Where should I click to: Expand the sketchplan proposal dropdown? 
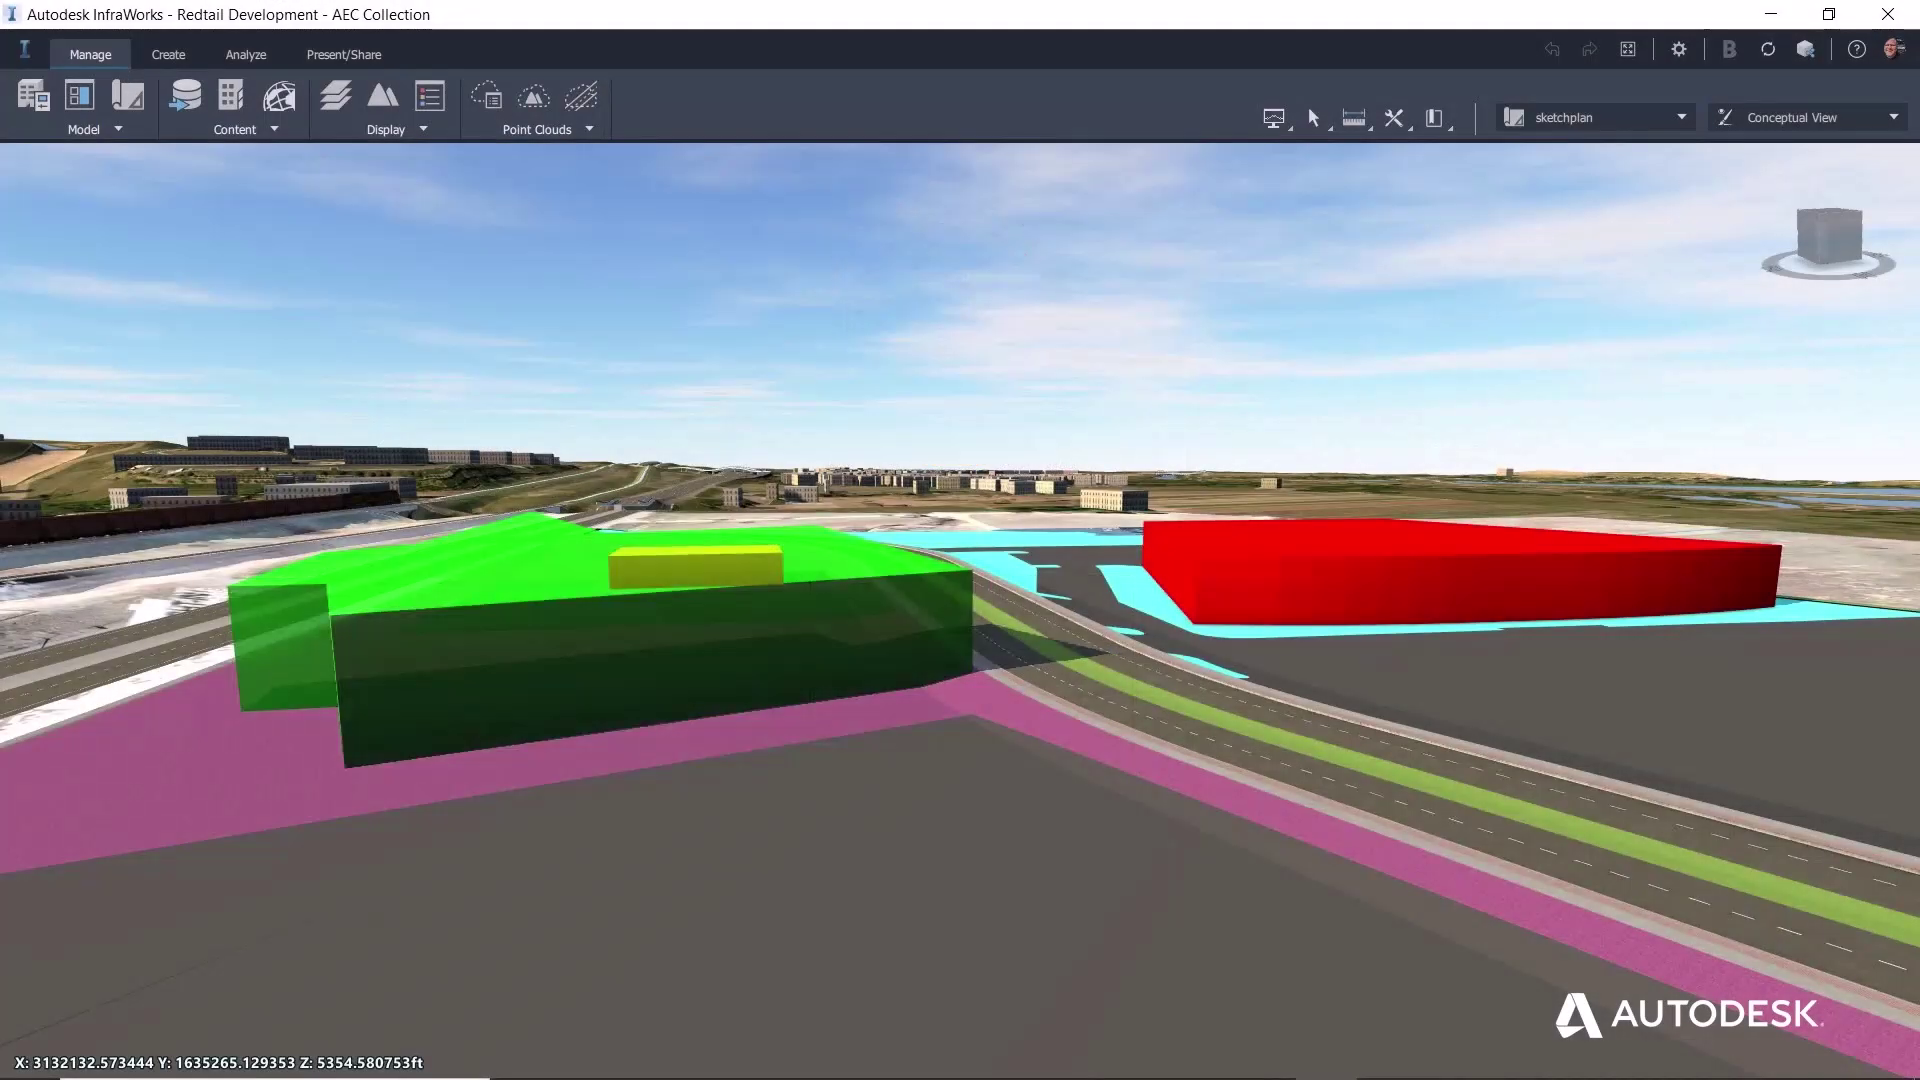point(1682,117)
